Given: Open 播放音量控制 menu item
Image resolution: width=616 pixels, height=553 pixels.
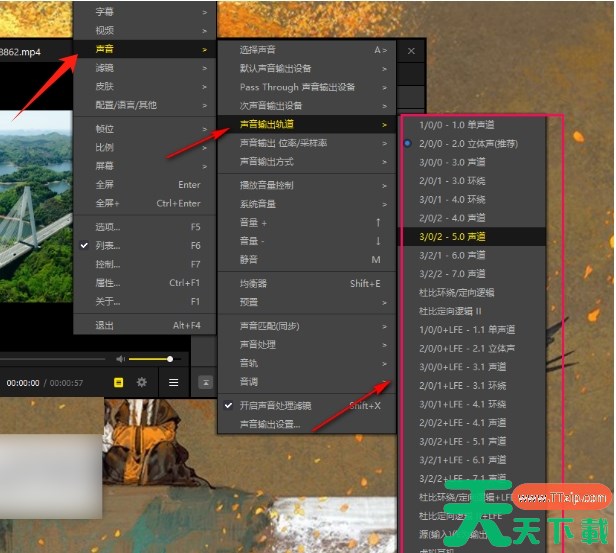Looking at the screenshot, I should click(306, 185).
